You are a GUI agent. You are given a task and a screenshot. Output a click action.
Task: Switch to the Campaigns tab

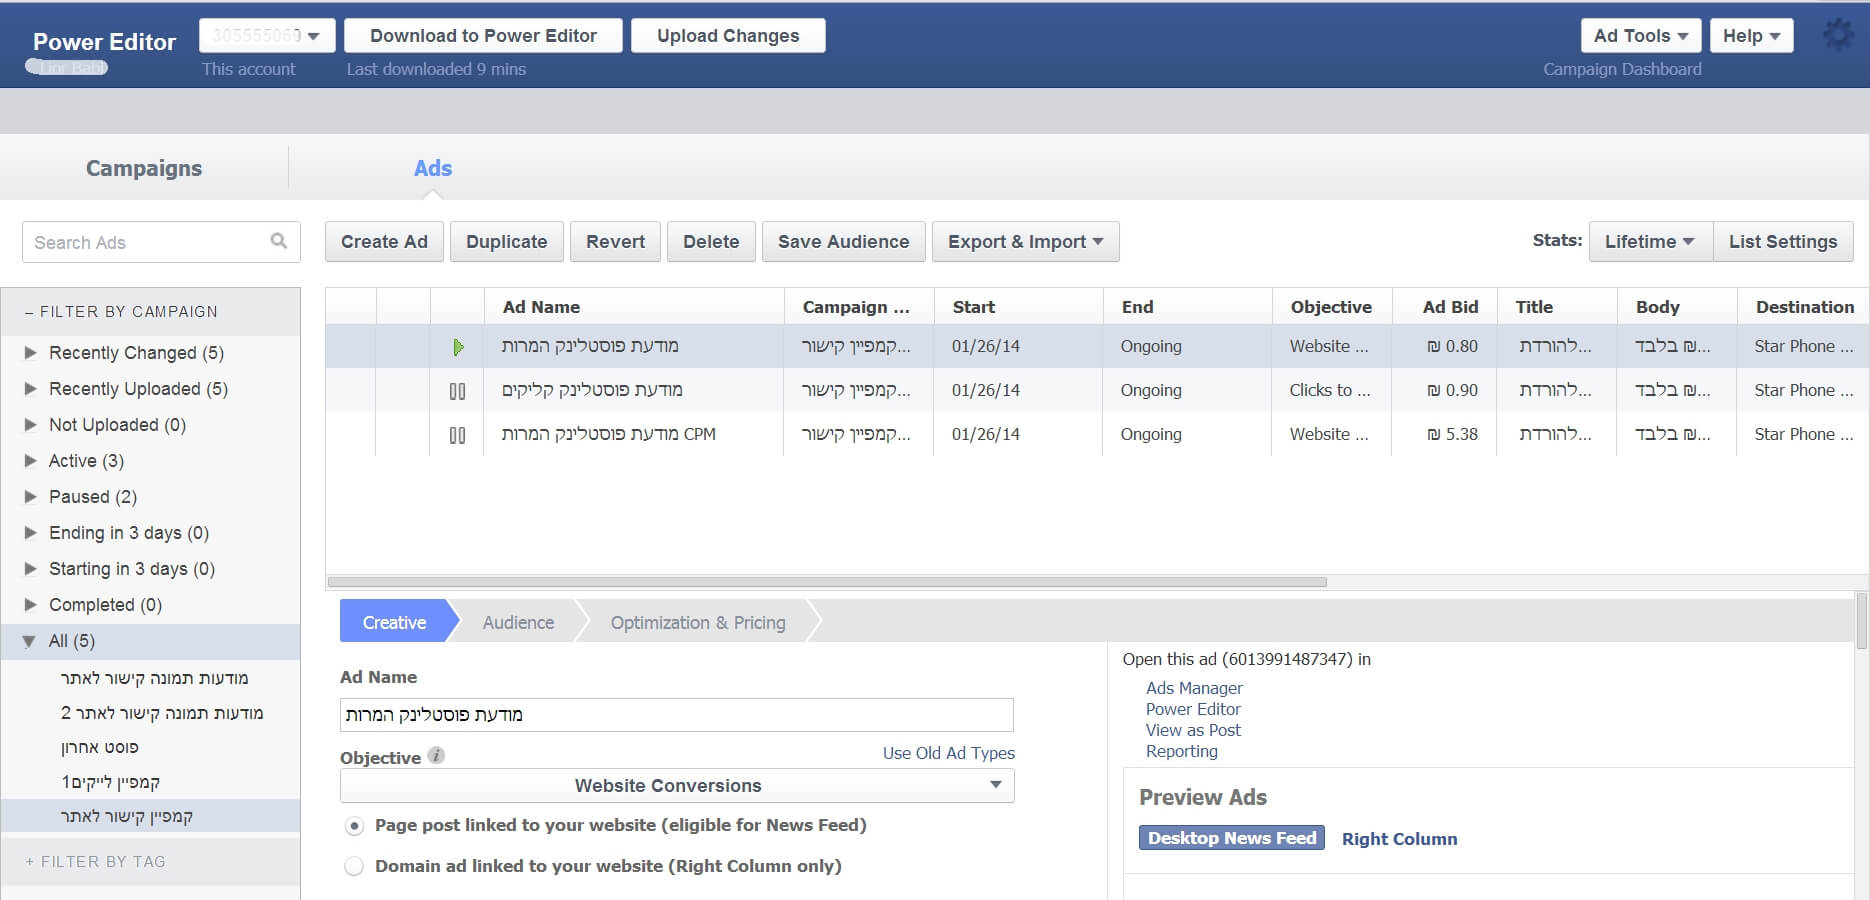pos(144,168)
